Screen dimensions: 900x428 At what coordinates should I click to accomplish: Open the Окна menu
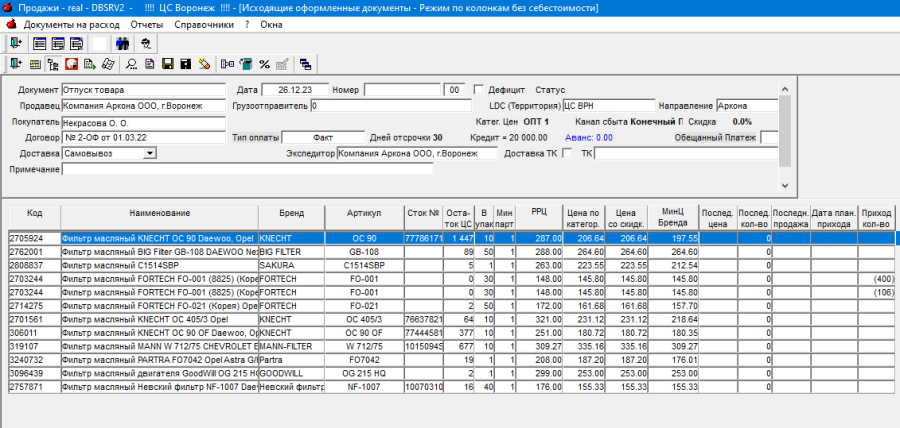pyautogui.click(x=271, y=25)
